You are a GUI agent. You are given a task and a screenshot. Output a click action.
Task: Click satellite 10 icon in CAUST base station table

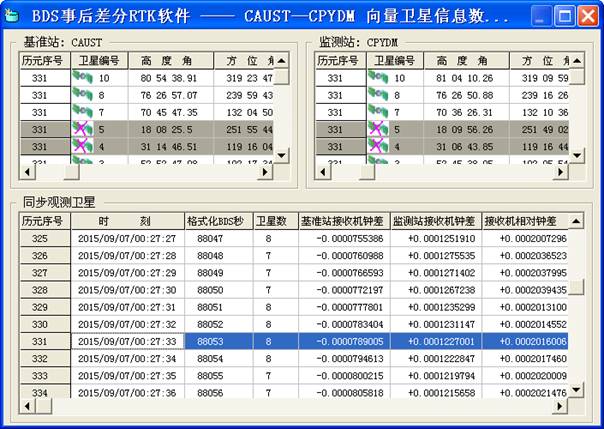[x=81, y=78]
